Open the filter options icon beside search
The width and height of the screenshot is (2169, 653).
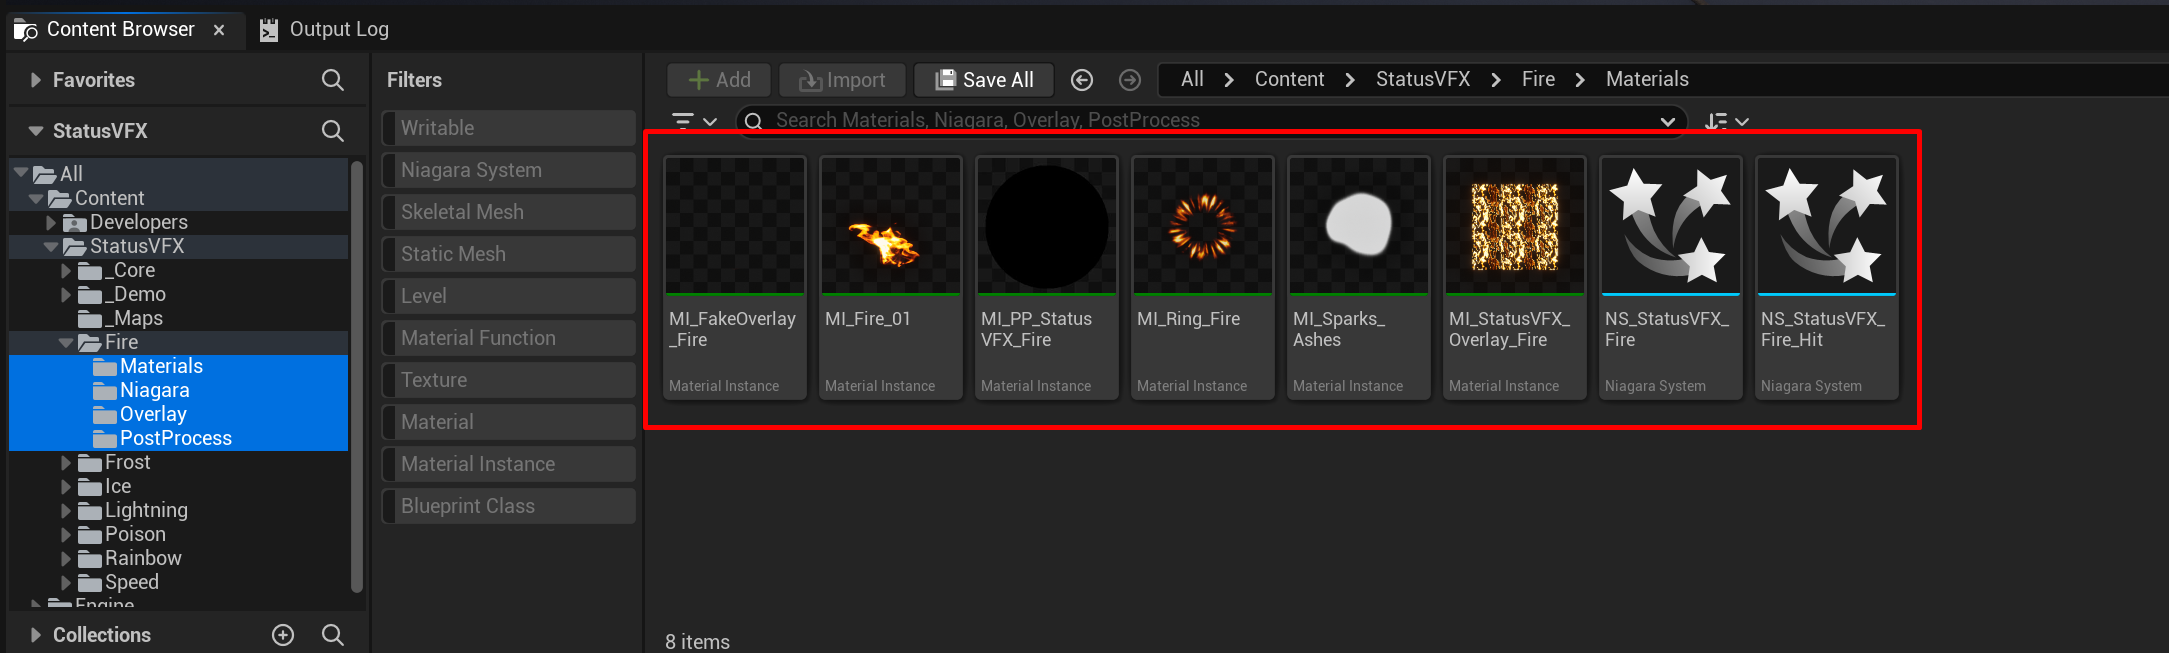click(x=694, y=121)
